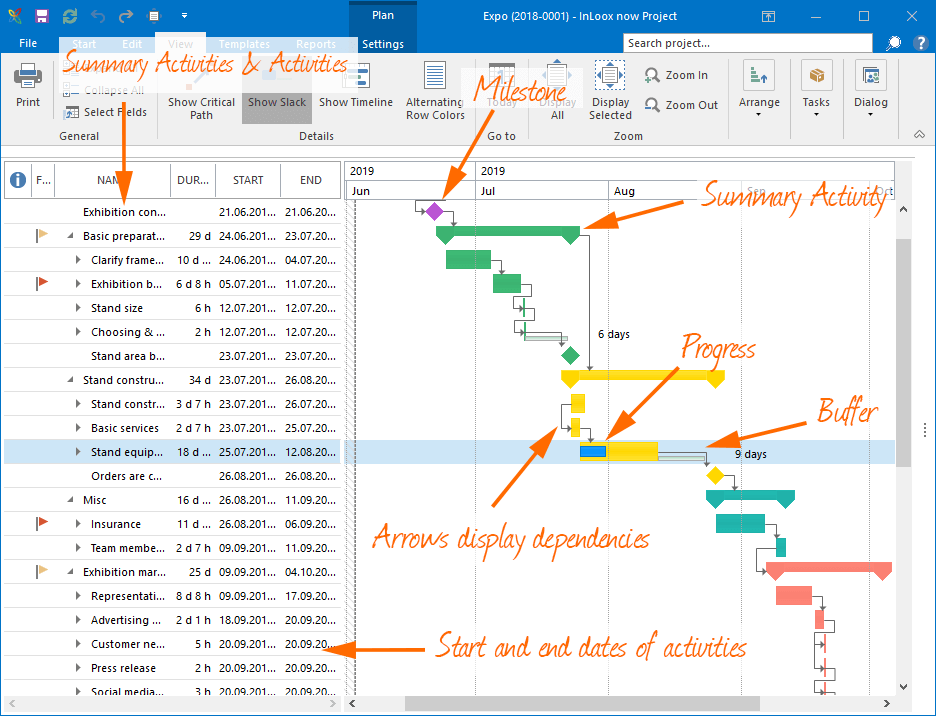Collapse the Misc summary activity
The height and width of the screenshot is (716, 936).
pyautogui.click(x=70, y=500)
